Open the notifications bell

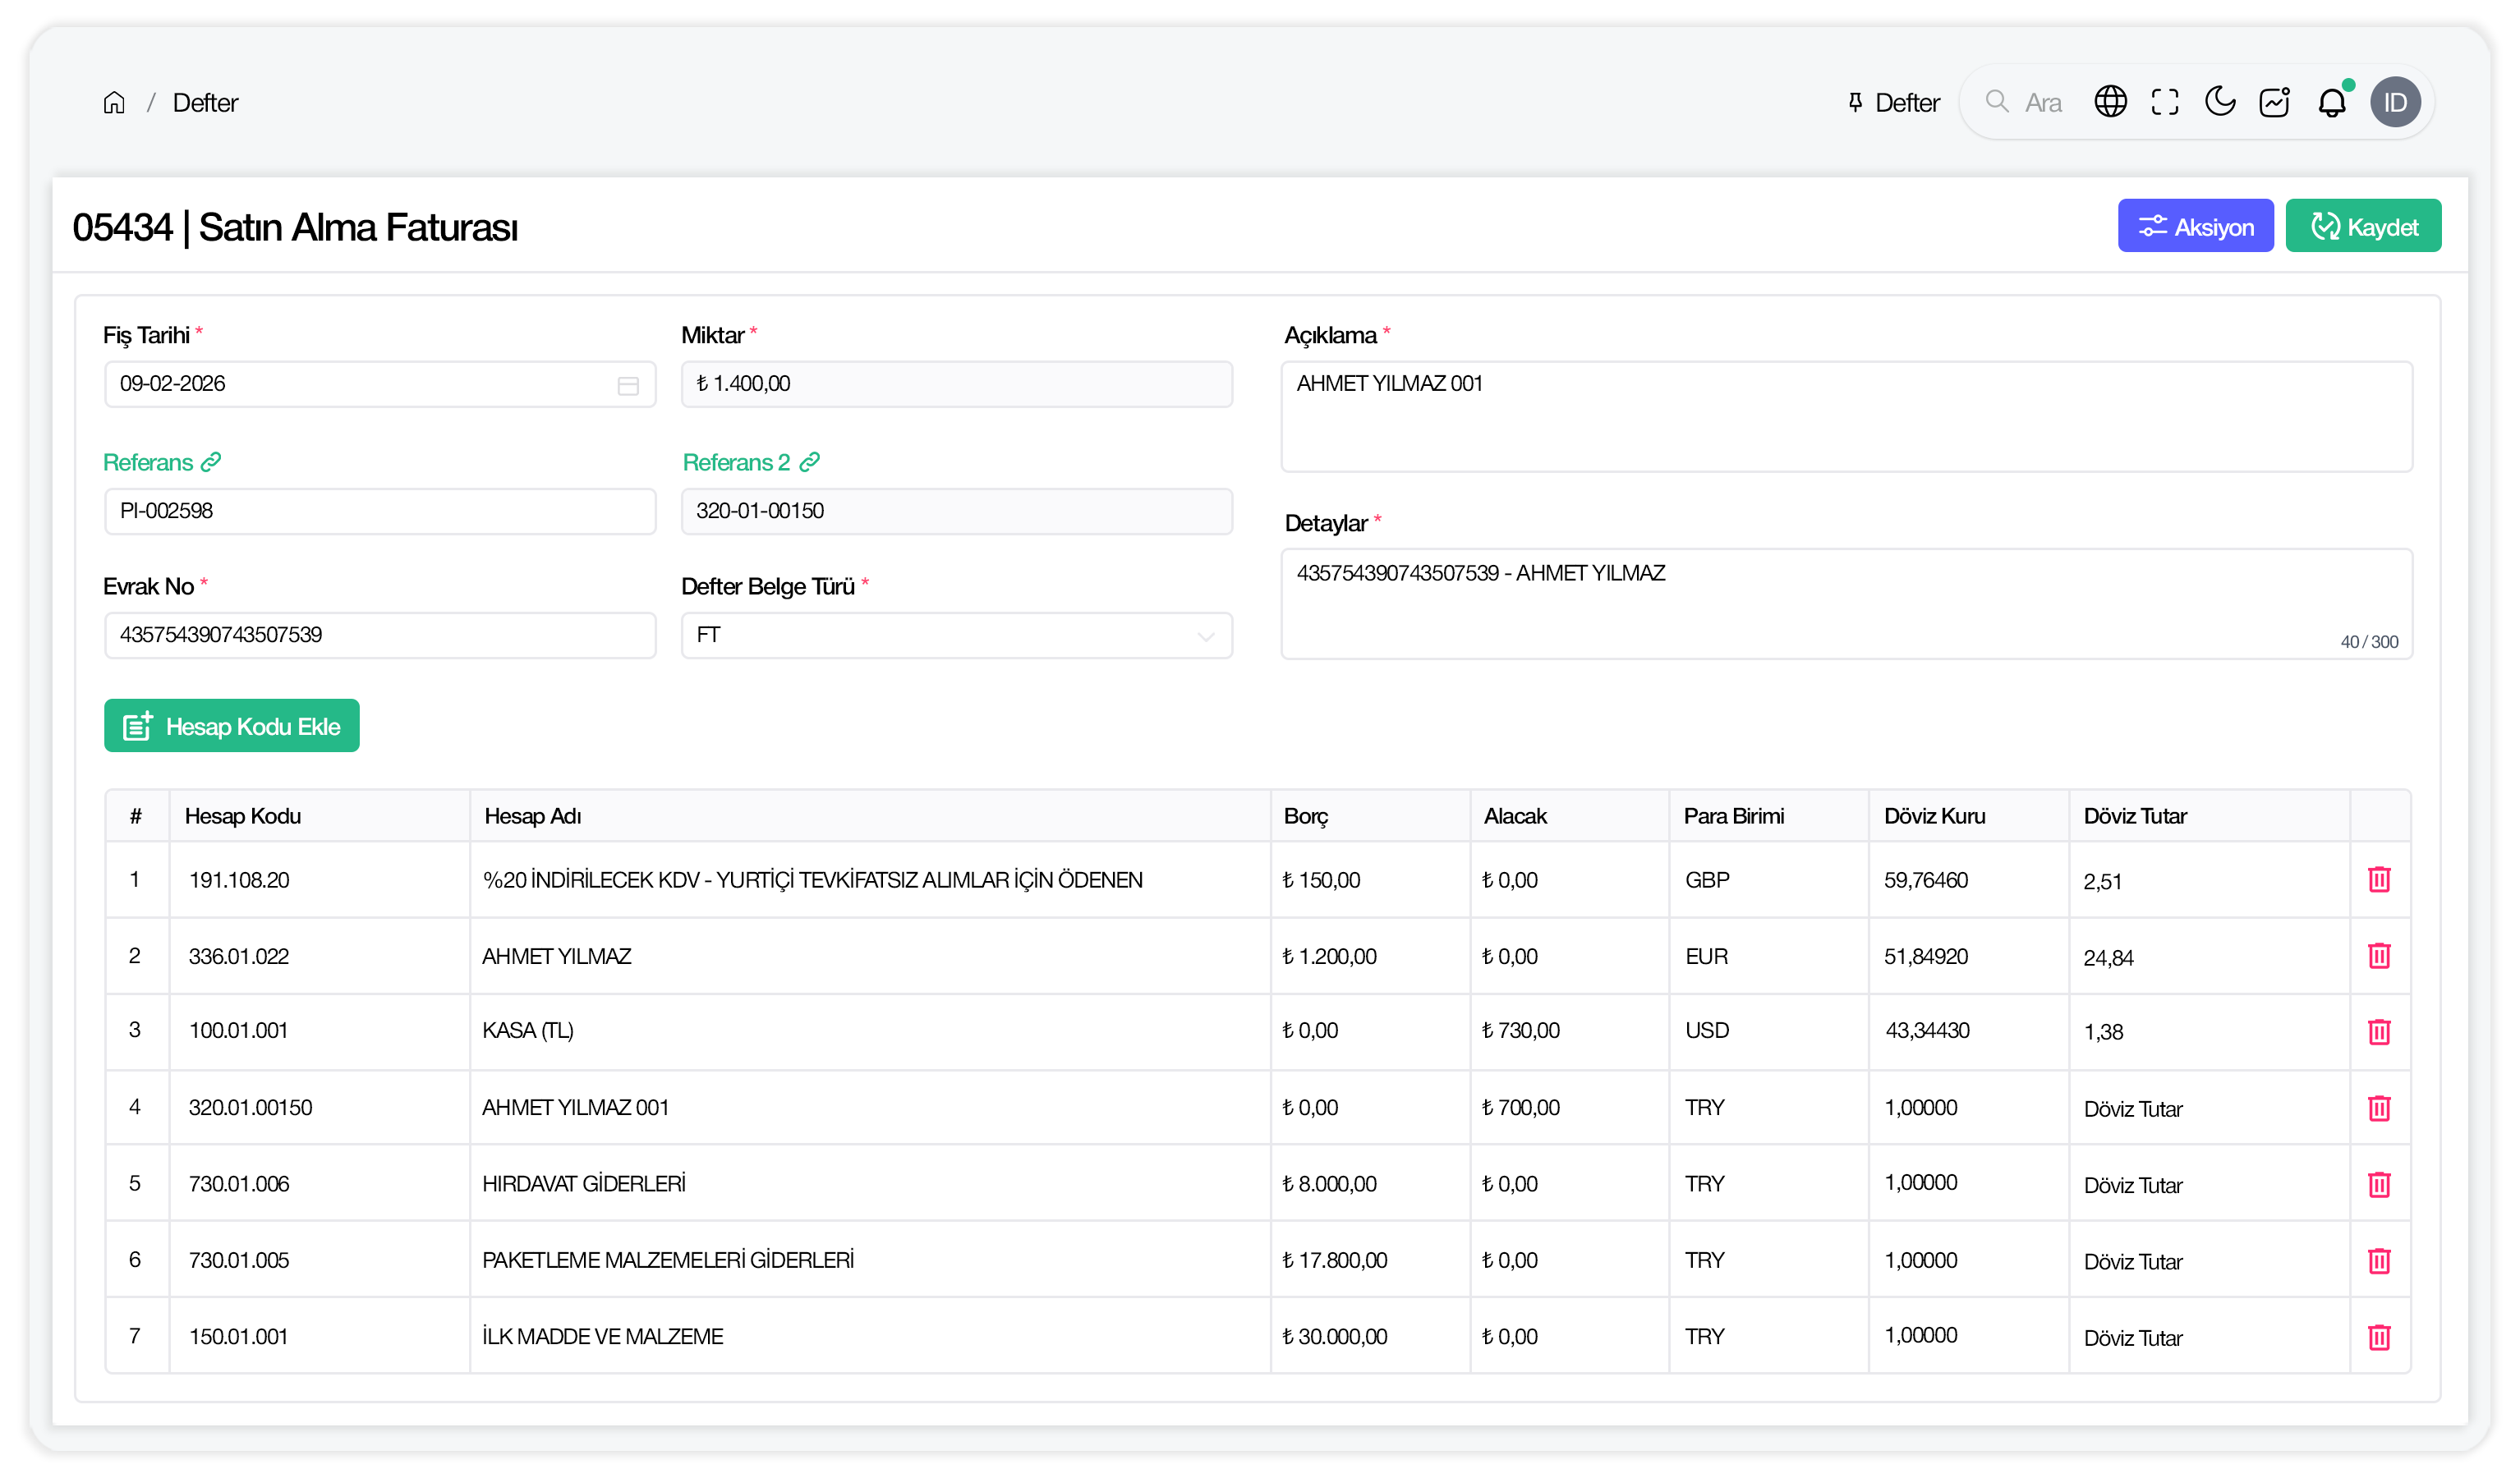tap(2331, 103)
